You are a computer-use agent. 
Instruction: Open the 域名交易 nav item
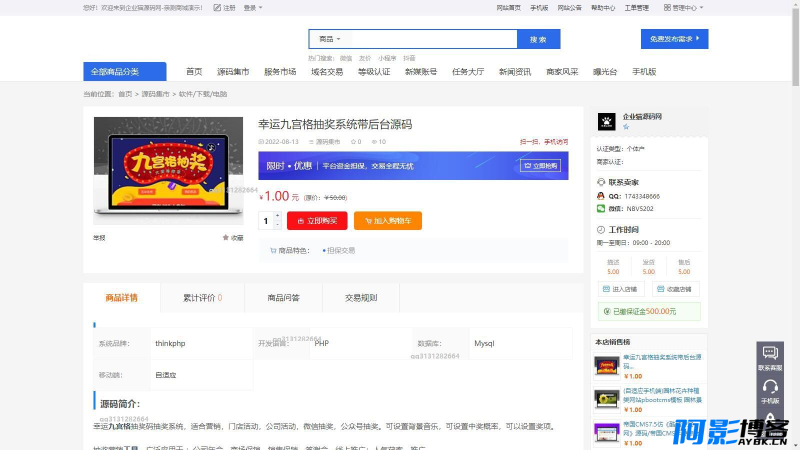pyautogui.click(x=327, y=71)
